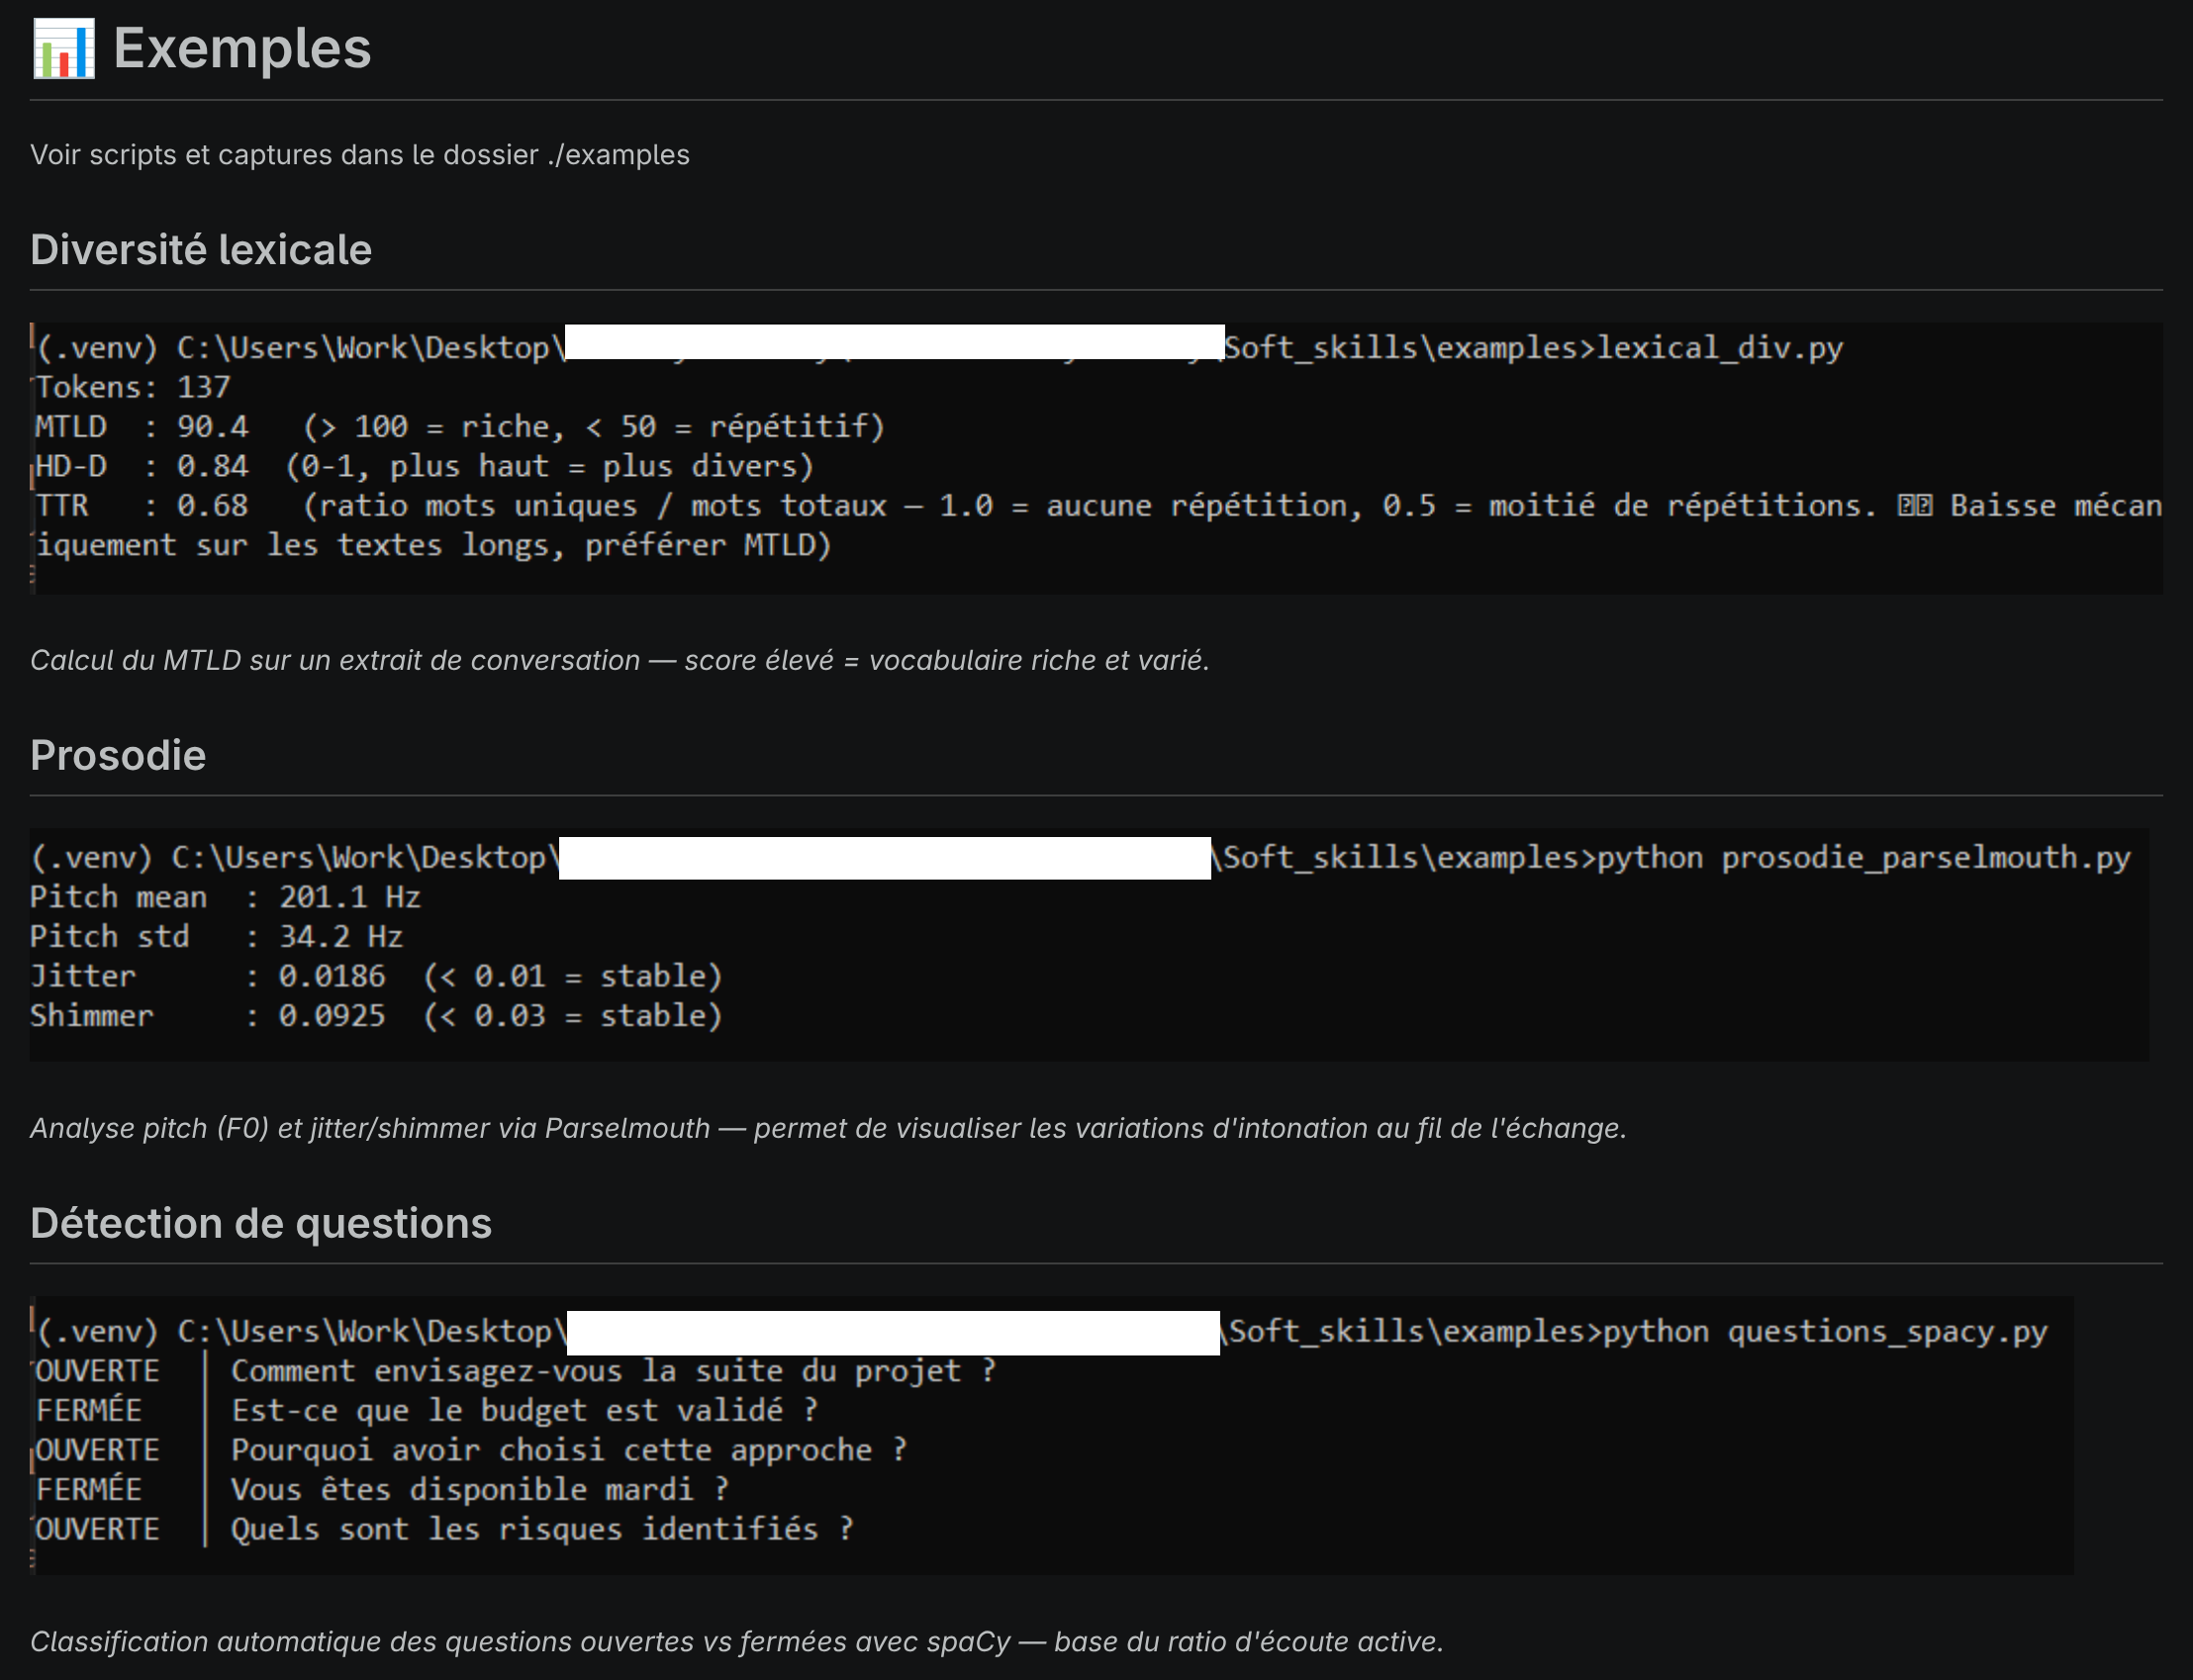
Task: Click the Jitter 0.0186 value line
Action: (x=375, y=976)
